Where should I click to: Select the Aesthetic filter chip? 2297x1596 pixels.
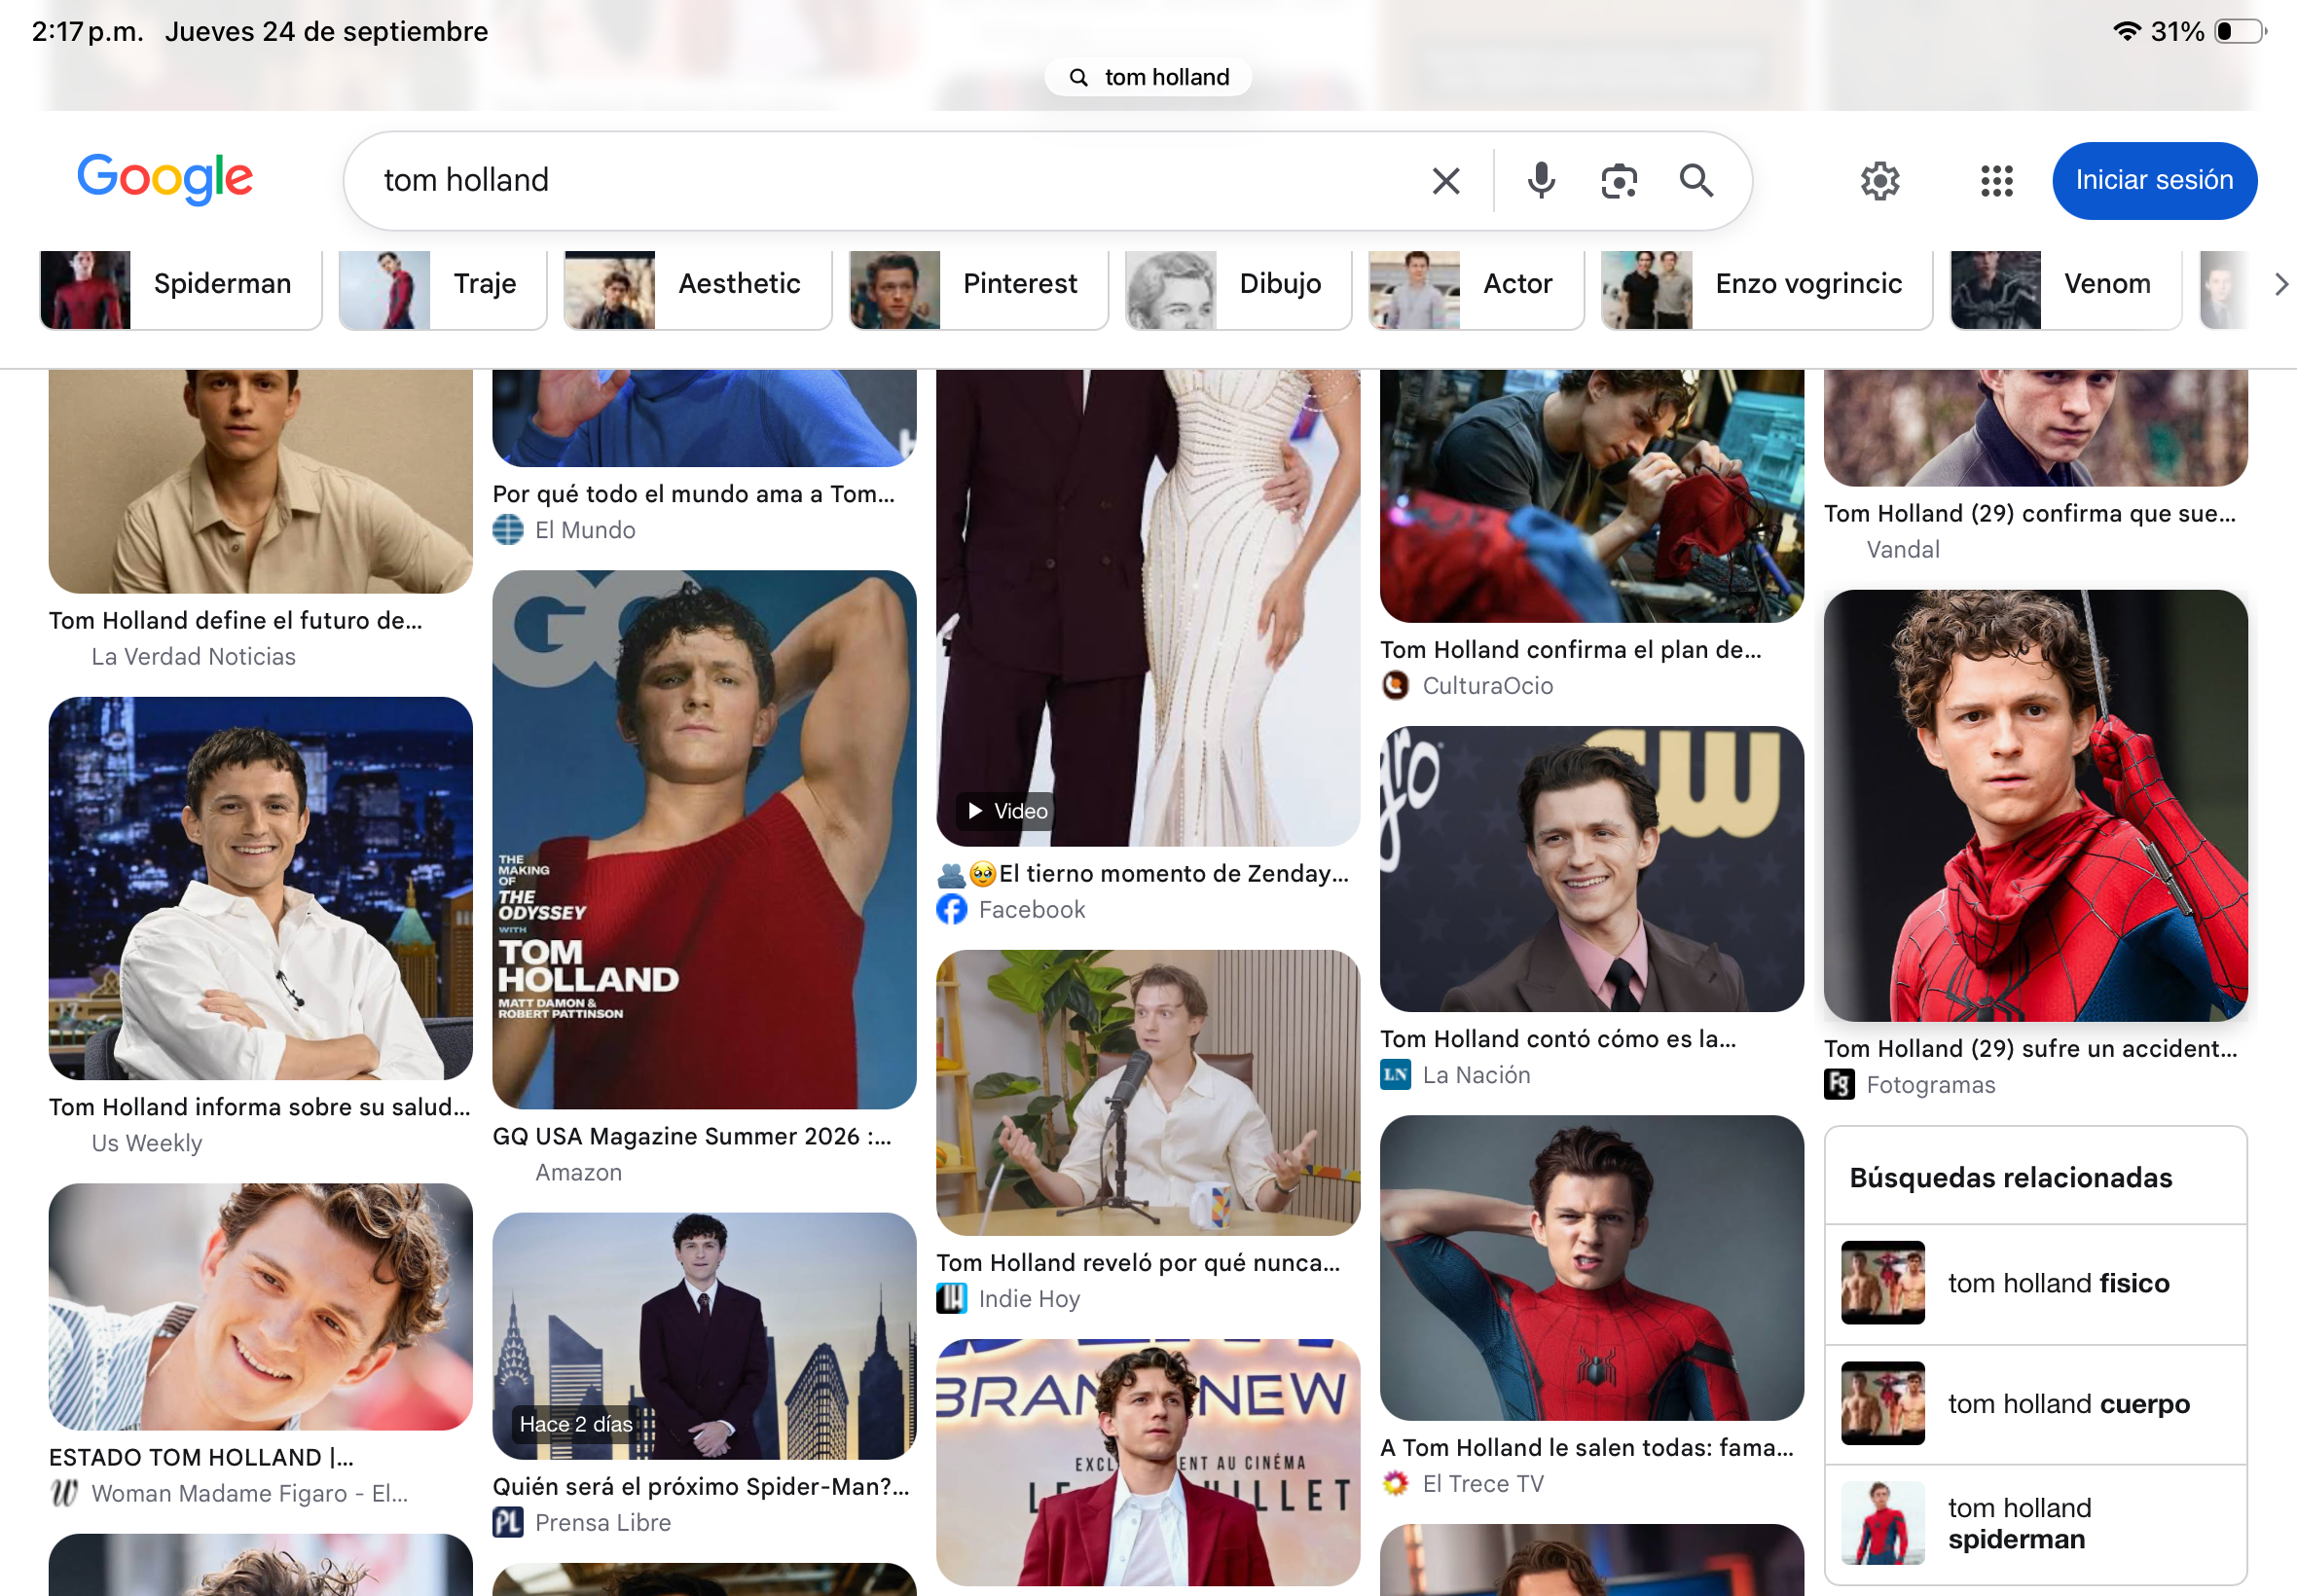pyautogui.click(x=698, y=289)
